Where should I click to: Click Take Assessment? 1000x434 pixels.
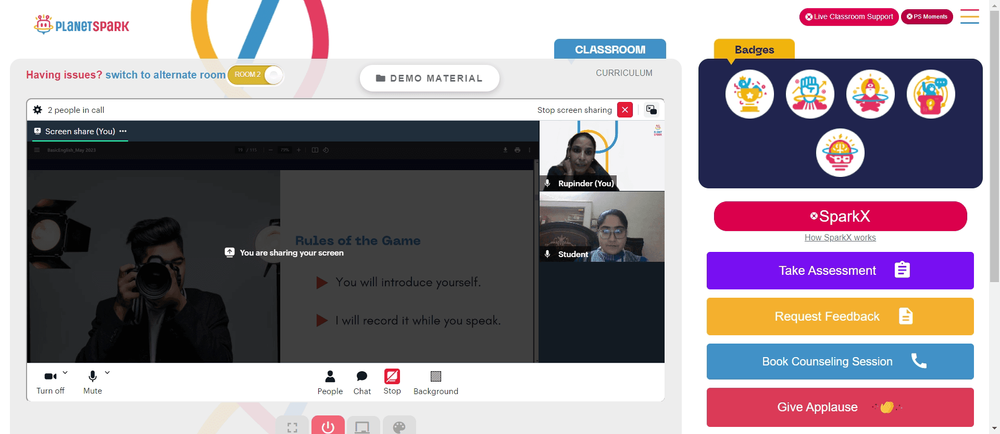coord(840,270)
